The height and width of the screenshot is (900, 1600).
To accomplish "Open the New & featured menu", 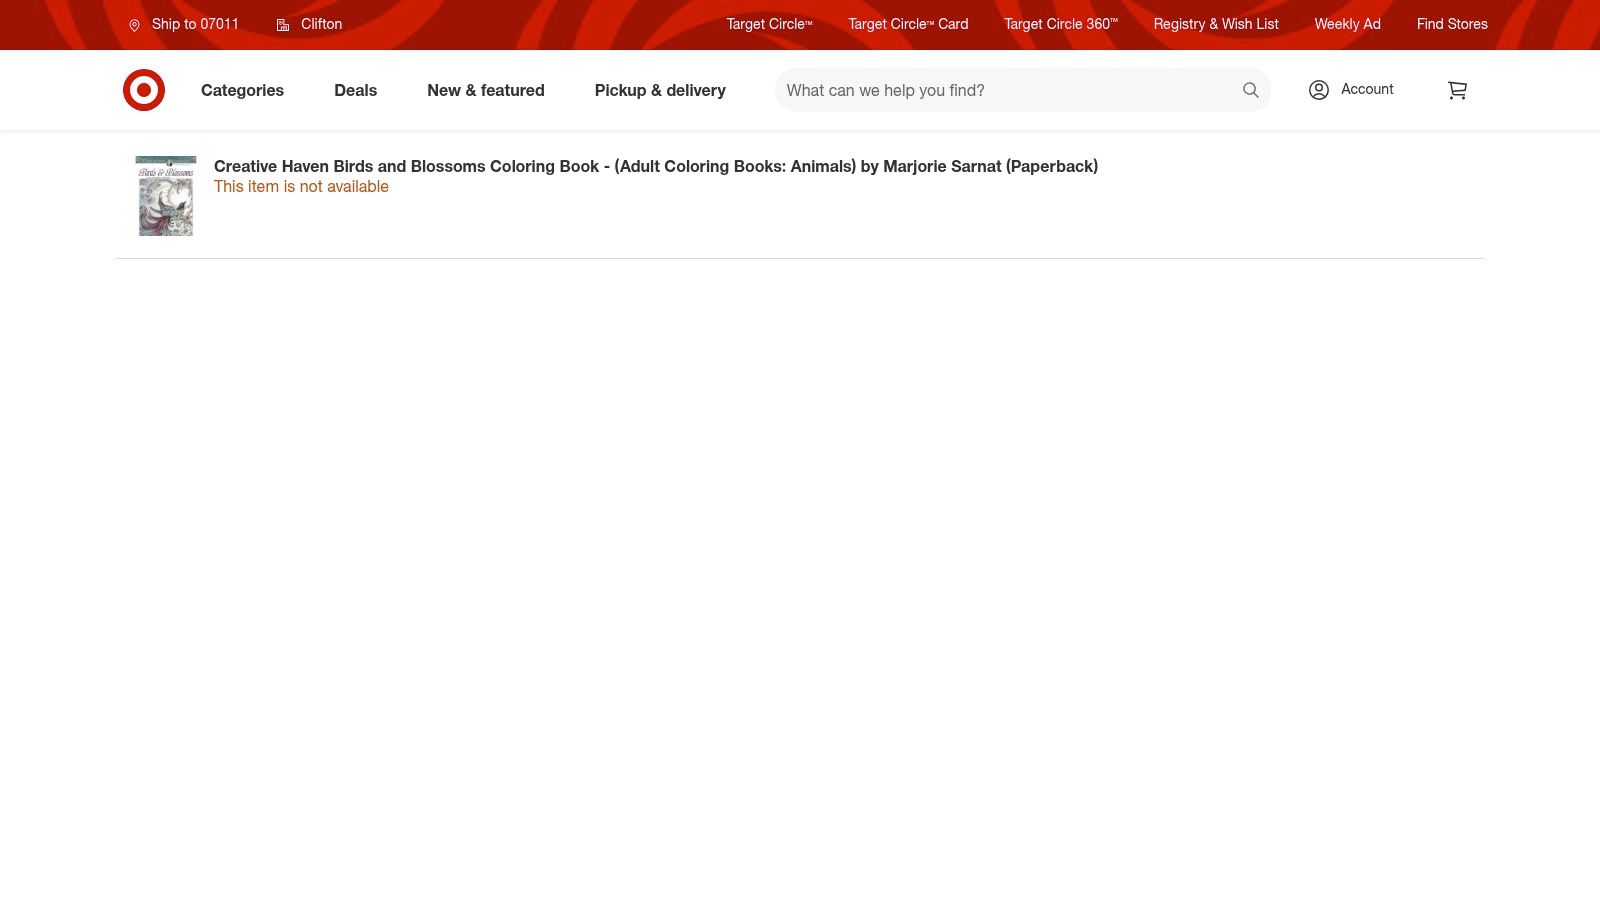I will [x=486, y=90].
